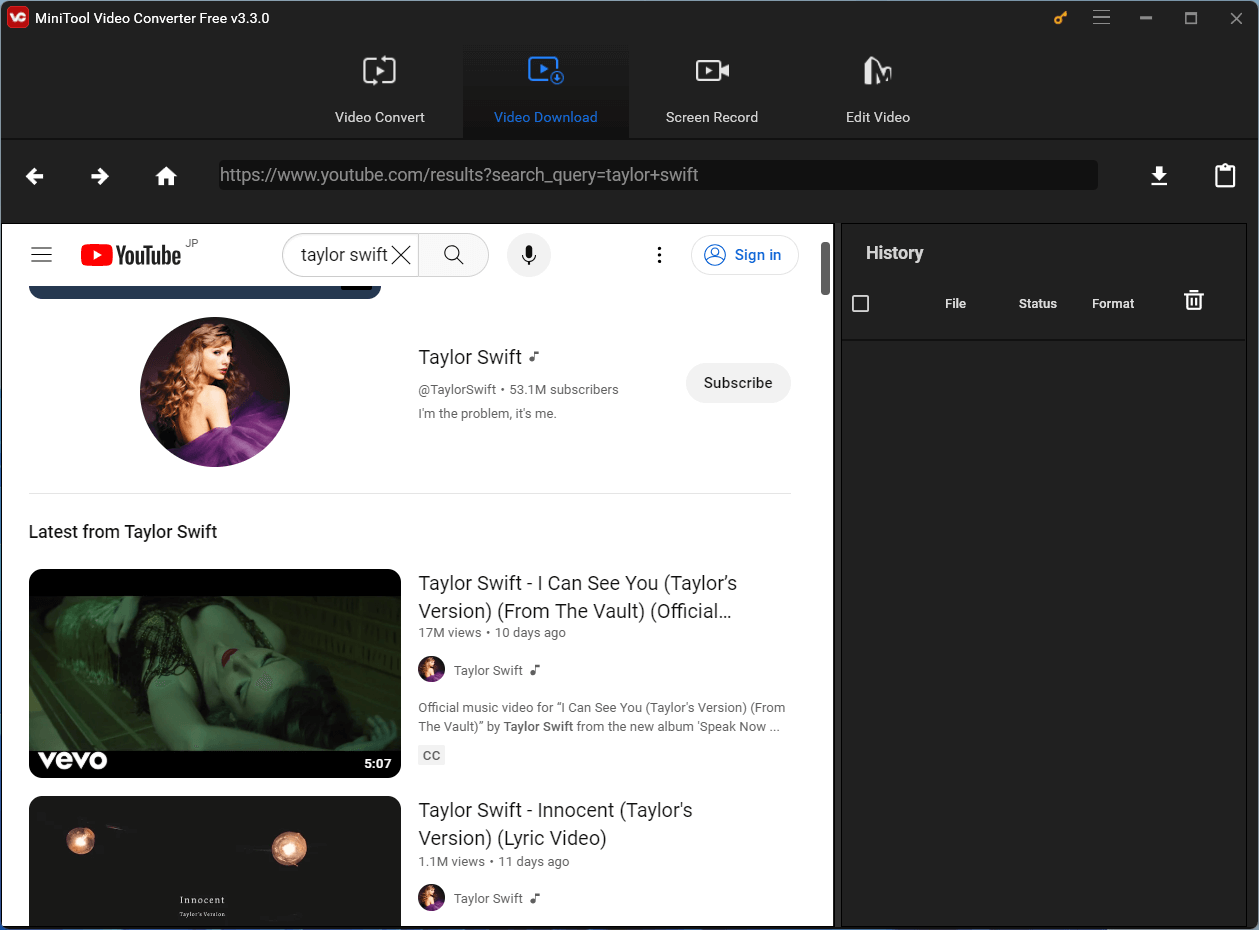Maximize the MiniTool window
This screenshot has height=930, width=1259.
pos(1191,18)
